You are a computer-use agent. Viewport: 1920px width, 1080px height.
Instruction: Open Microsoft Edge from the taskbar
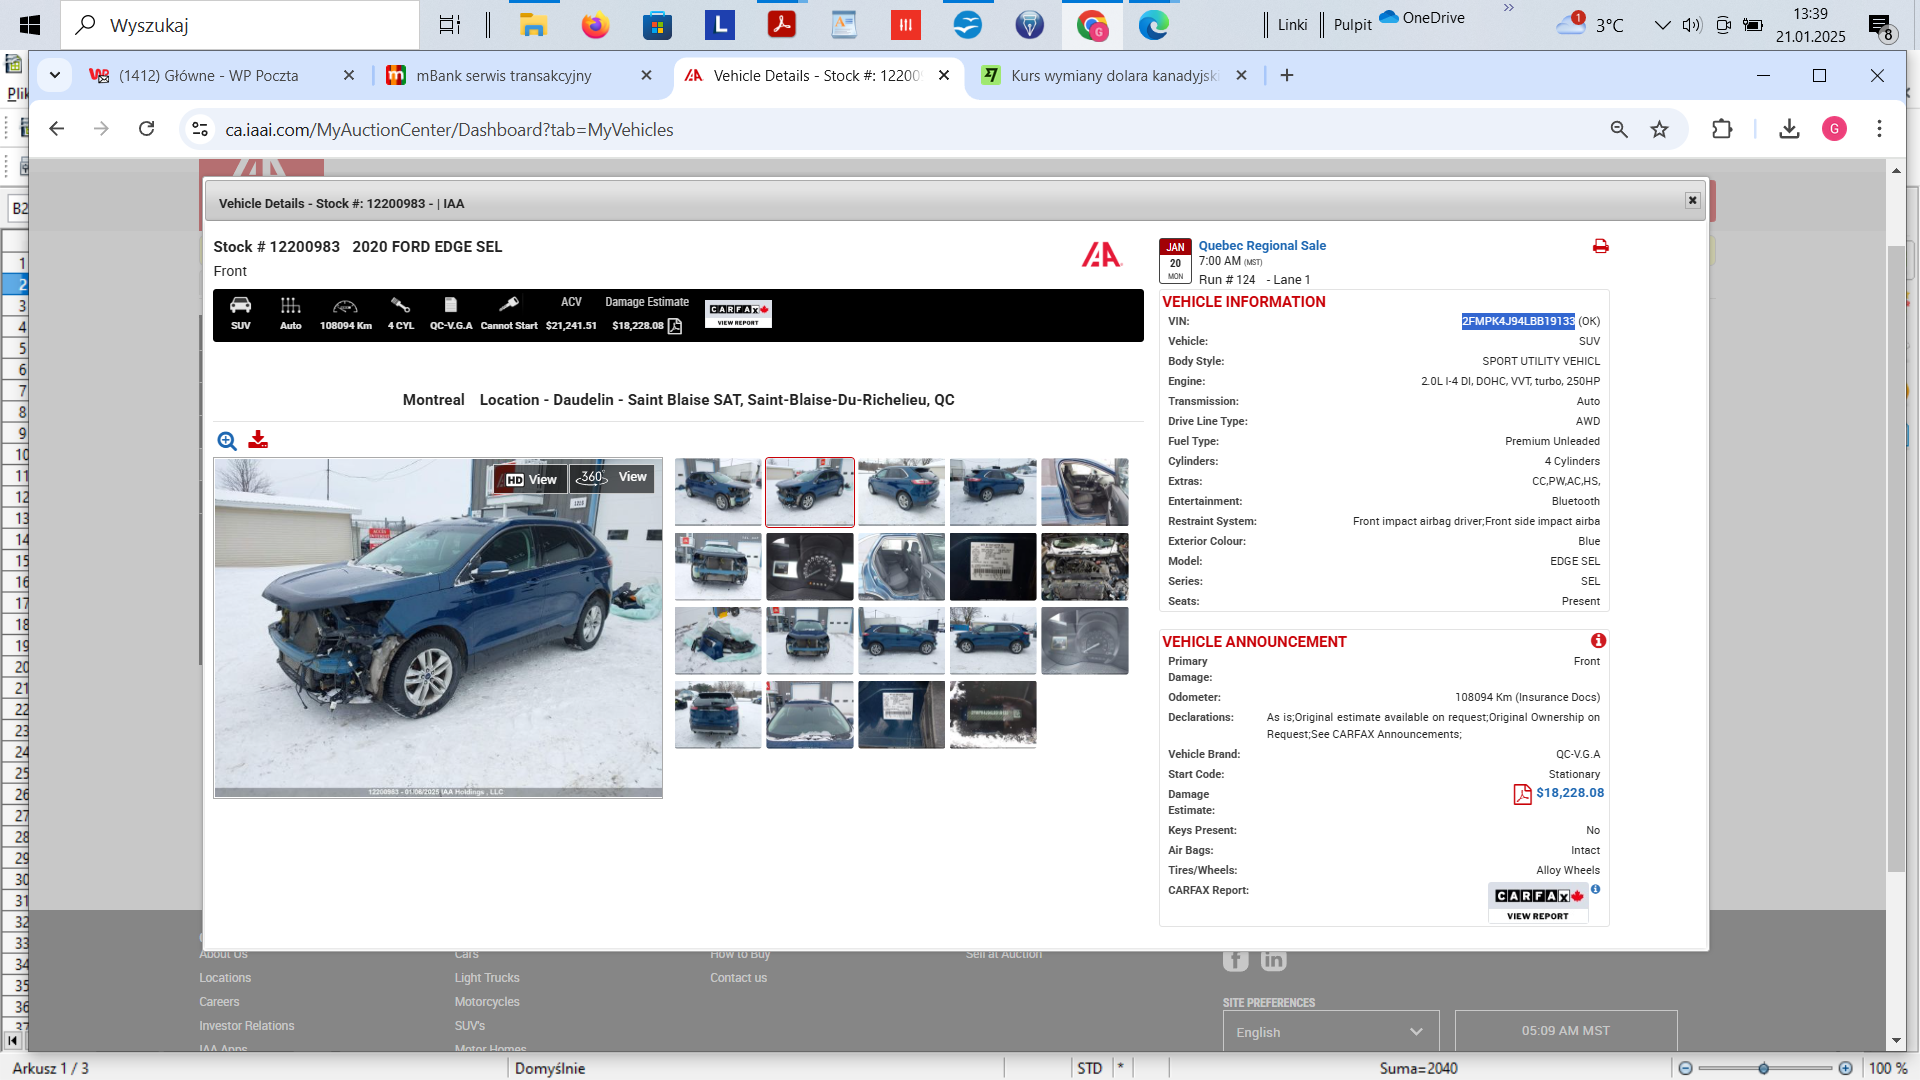[x=1153, y=25]
